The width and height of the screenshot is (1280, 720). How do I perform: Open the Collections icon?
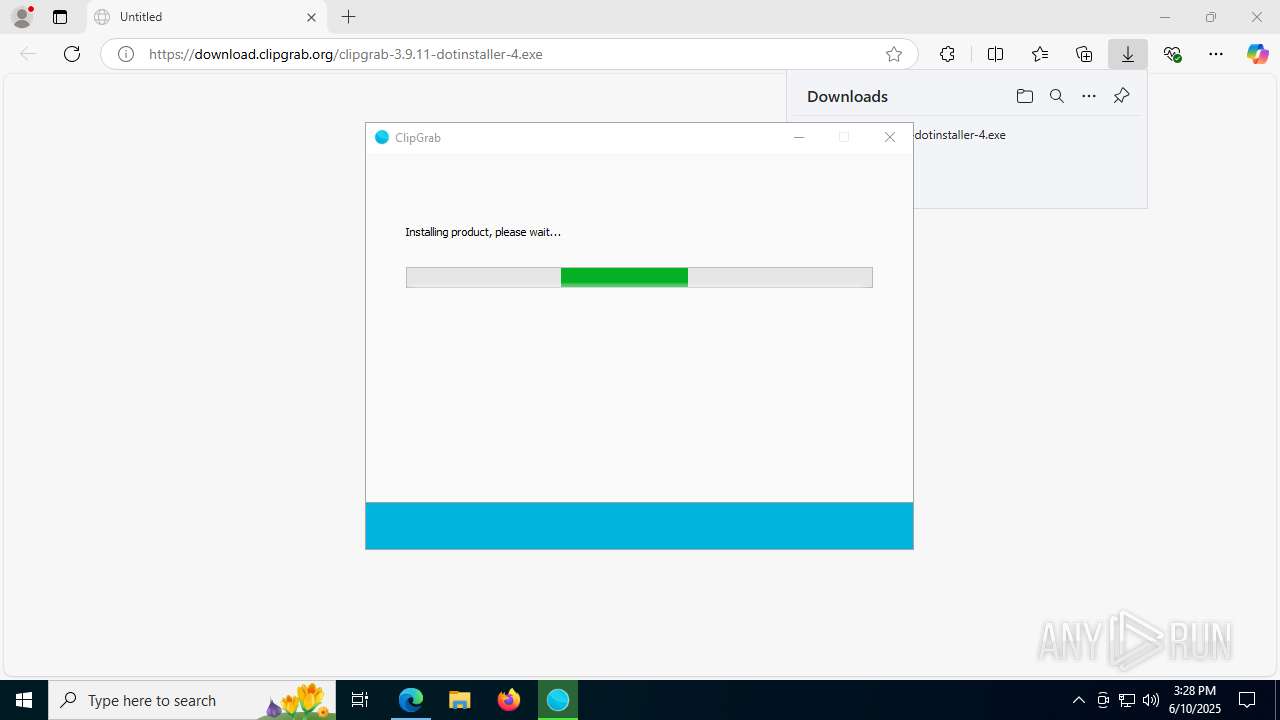[x=1084, y=54]
